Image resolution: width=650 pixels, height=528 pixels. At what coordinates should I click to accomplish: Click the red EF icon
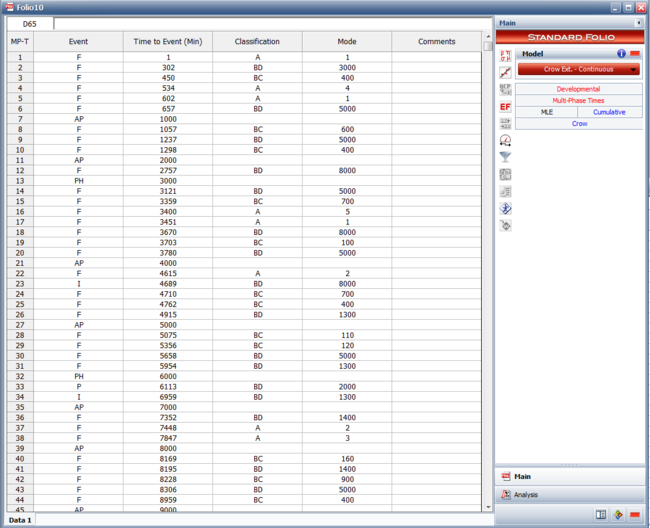505,106
